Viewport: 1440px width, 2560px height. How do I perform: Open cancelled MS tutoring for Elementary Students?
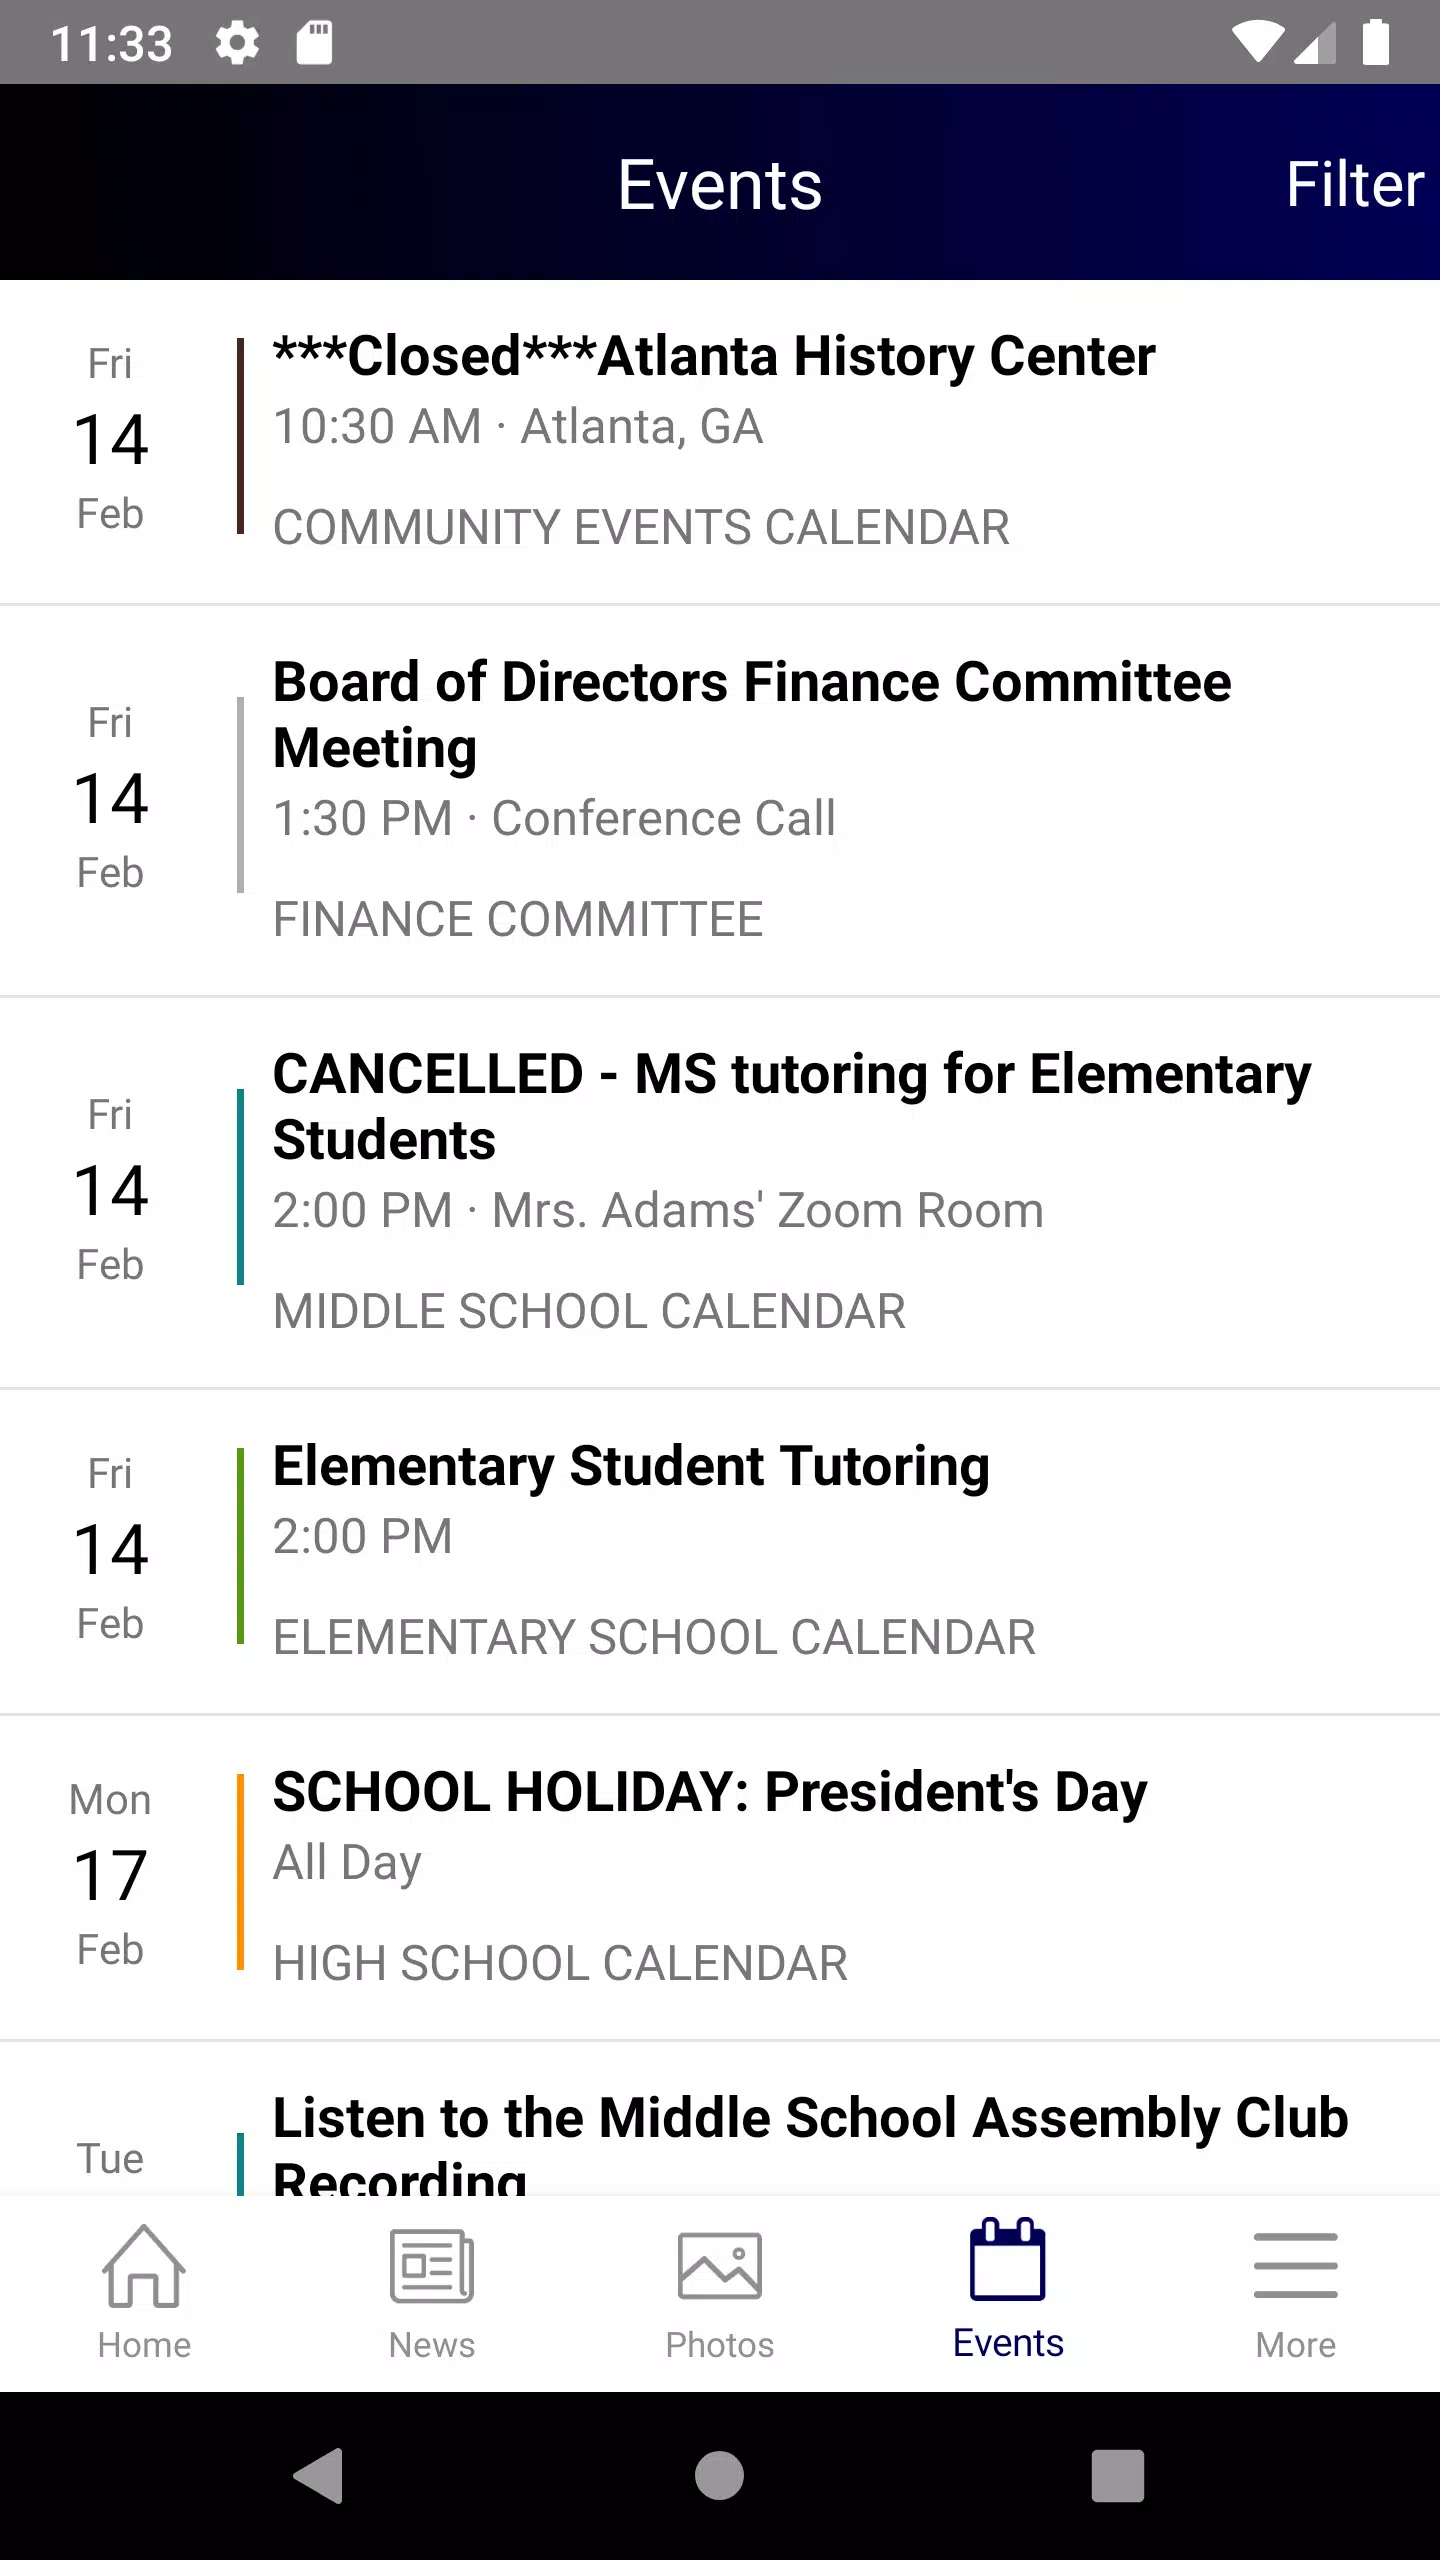[x=720, y=1192]
